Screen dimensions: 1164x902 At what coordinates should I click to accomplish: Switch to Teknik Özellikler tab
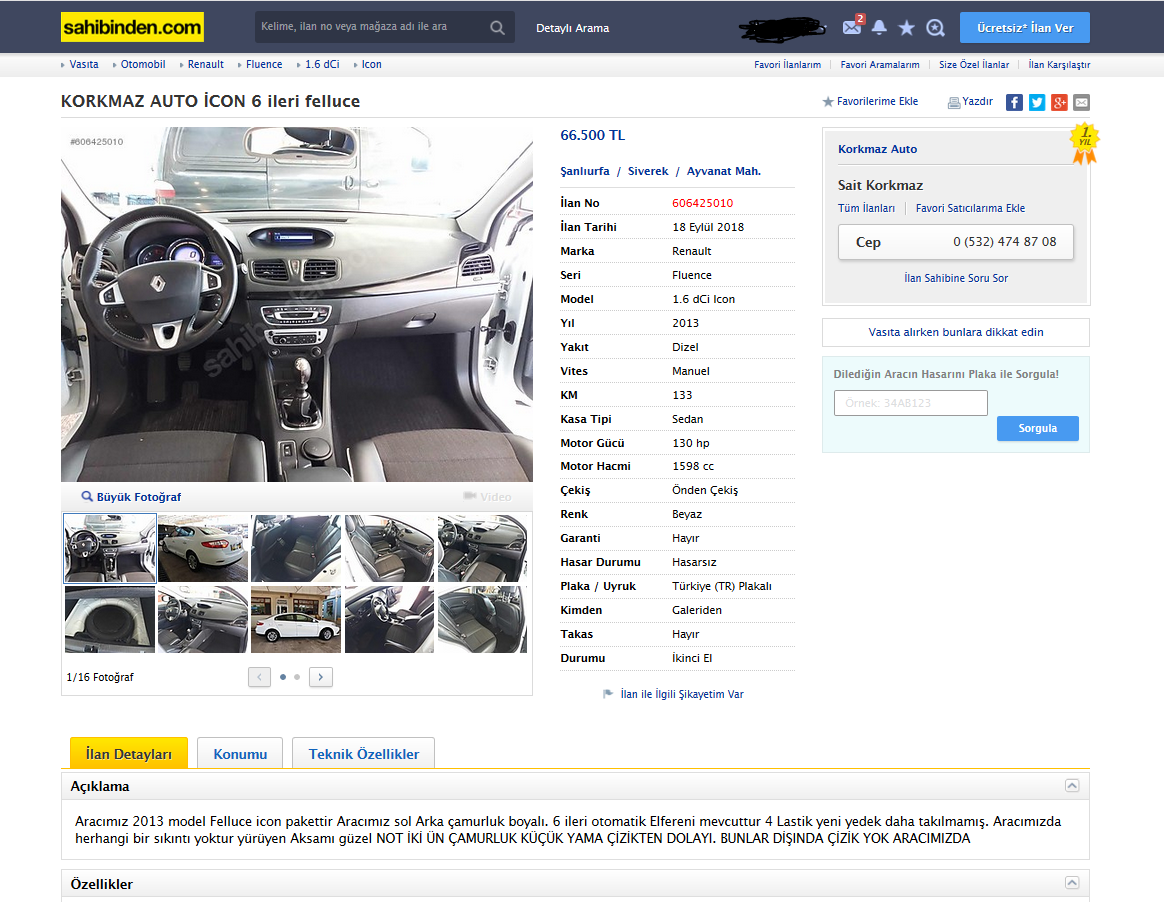tap(364, 754)
